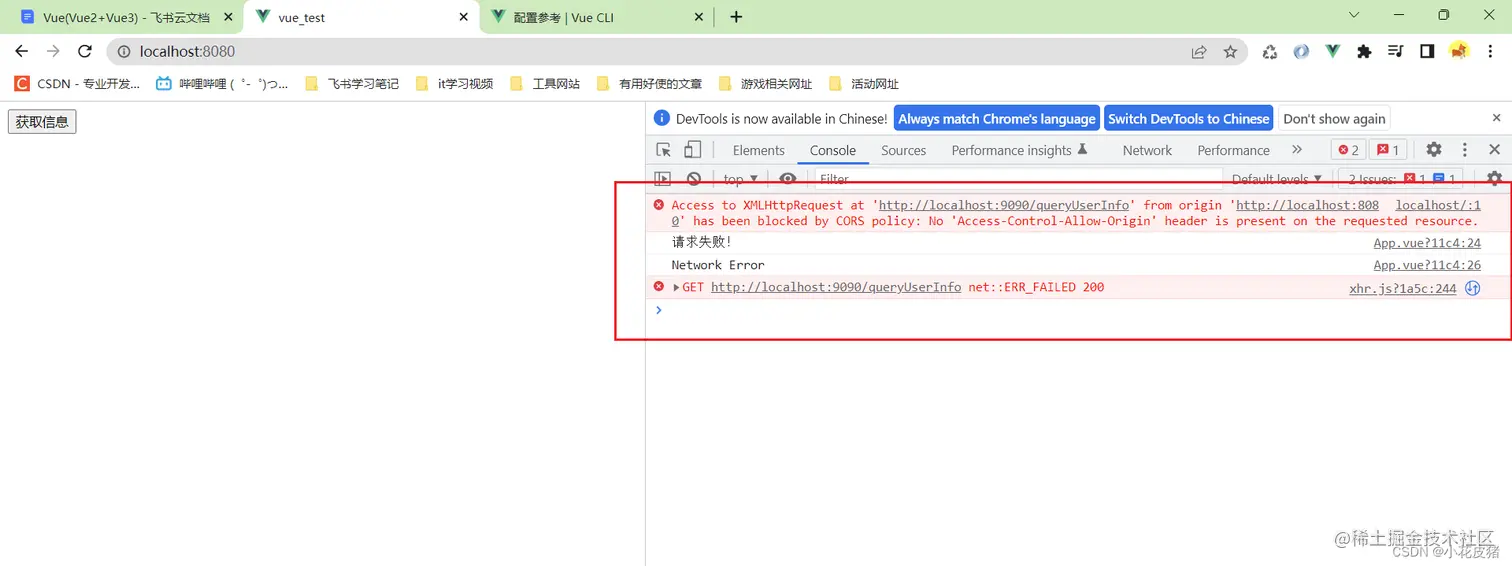Toggle the browser side panel icon
The width and height of the screenshot is (1512, 566).
(1427, 52)
